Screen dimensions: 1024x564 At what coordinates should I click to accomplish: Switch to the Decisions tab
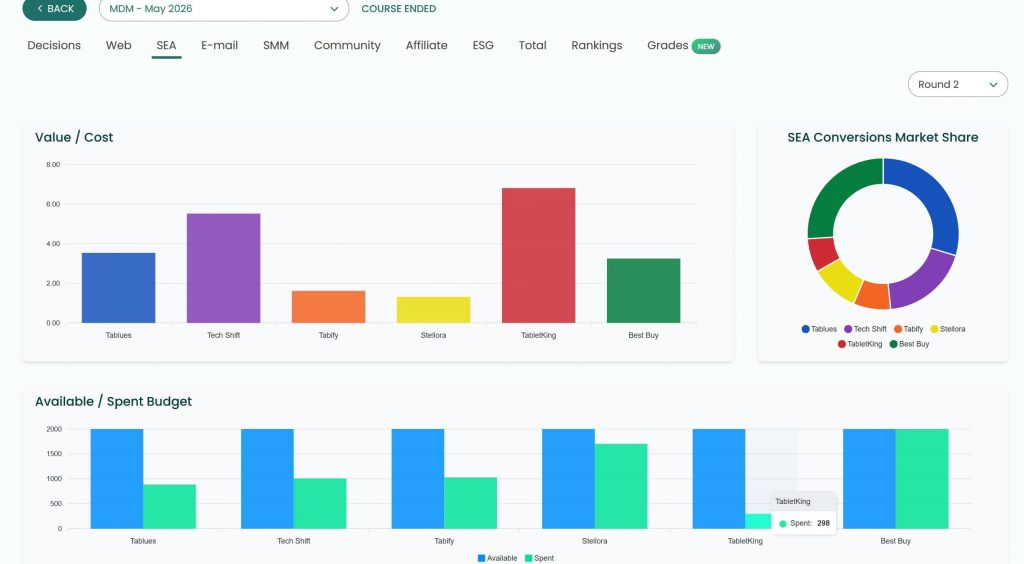tap(54, 46)
